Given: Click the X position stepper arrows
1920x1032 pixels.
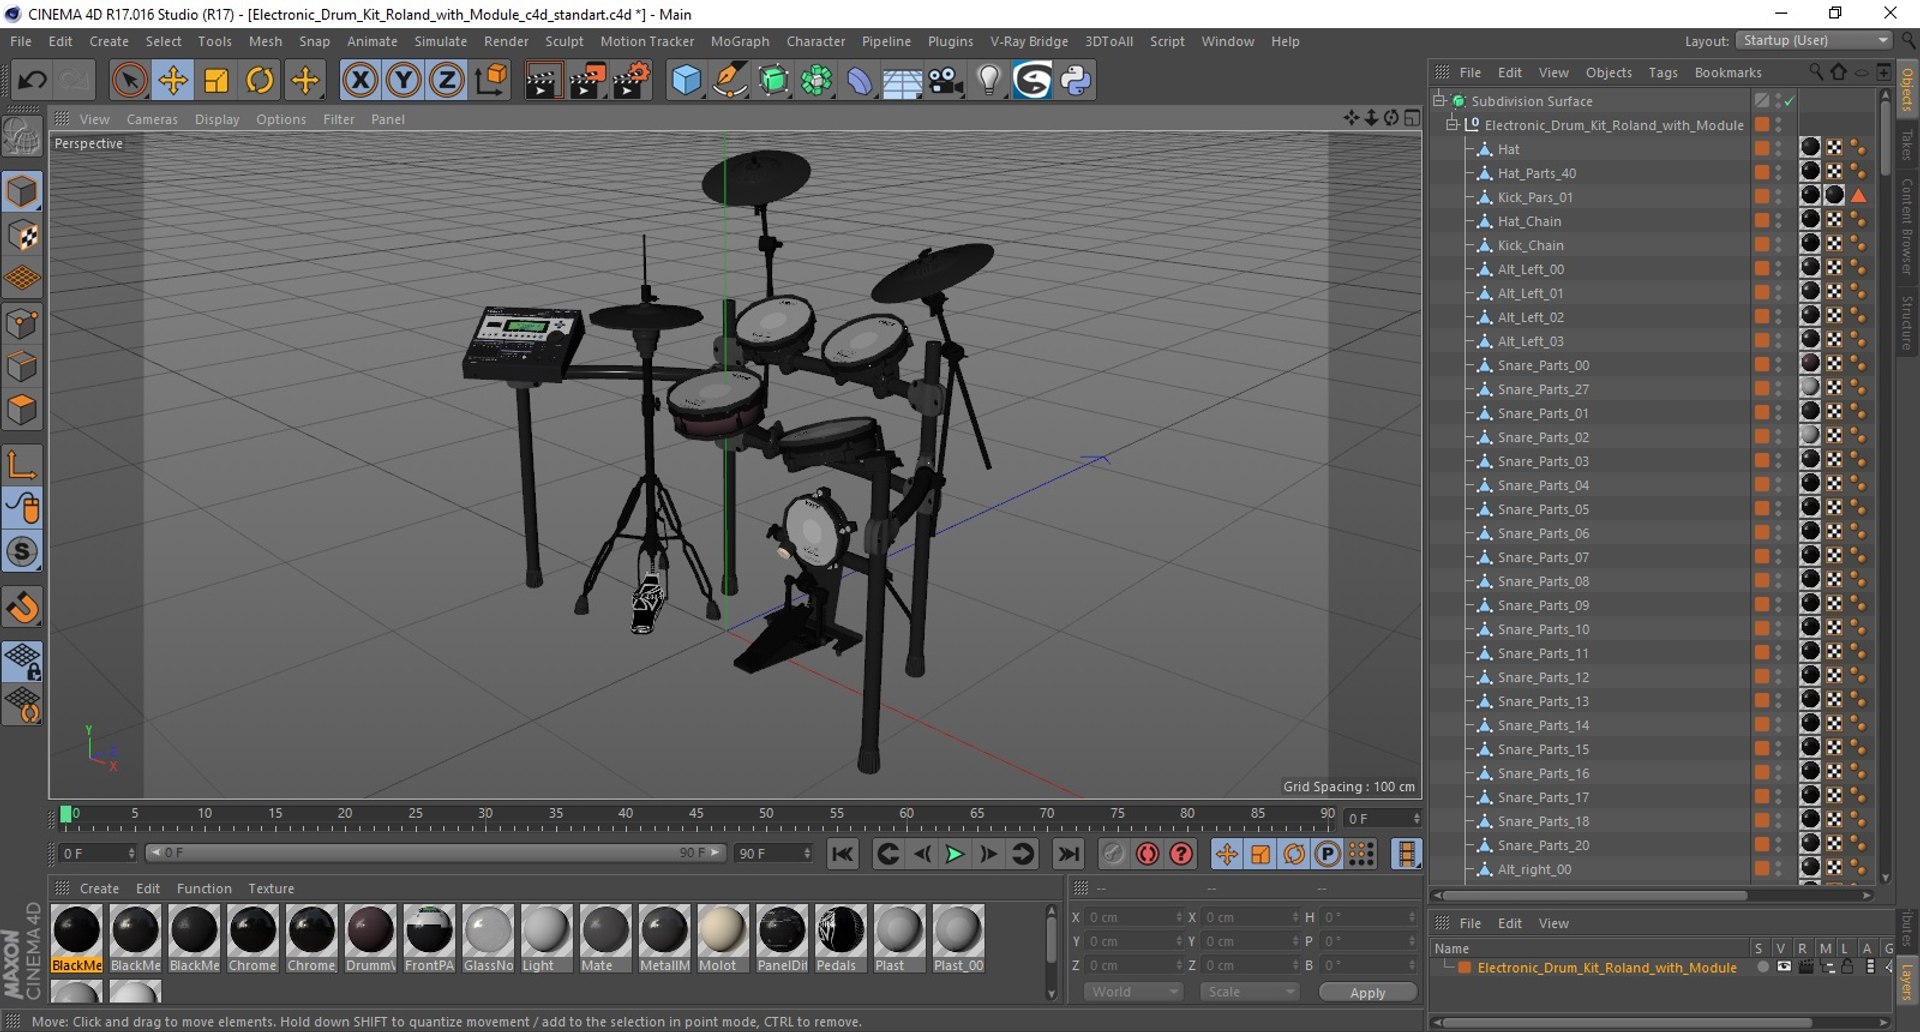Looking at the screenshot, I should pyautogui.click(x=1179, y=917).
